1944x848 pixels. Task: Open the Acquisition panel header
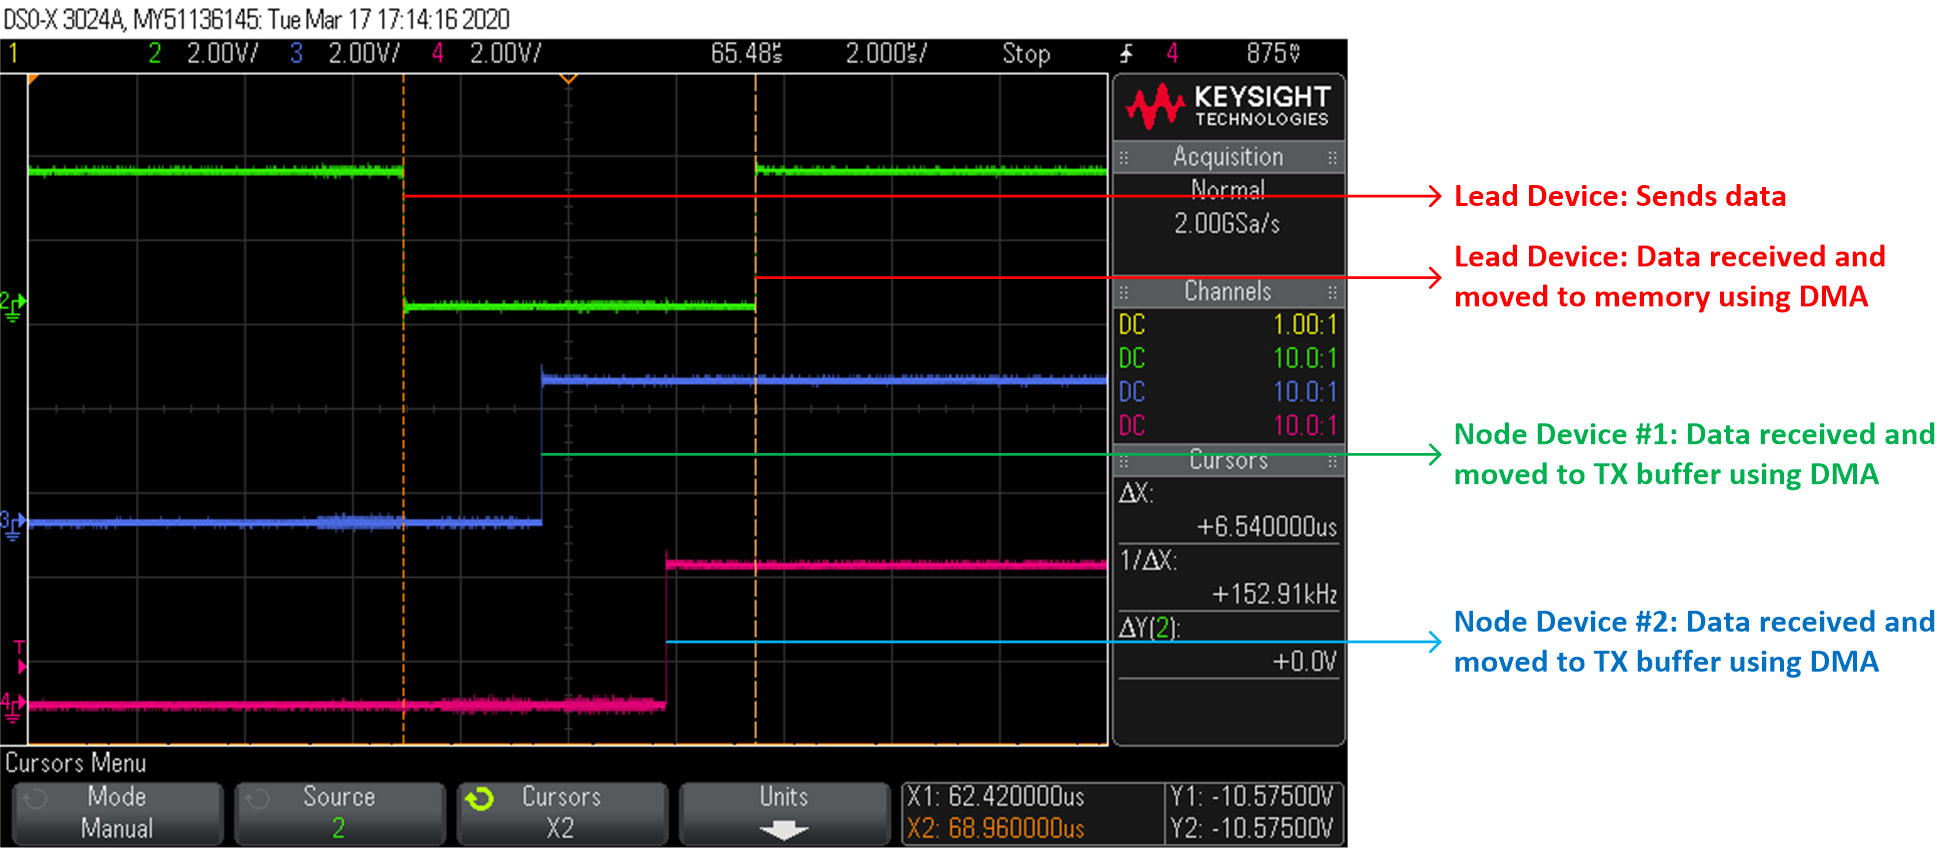click(1228, 157)
